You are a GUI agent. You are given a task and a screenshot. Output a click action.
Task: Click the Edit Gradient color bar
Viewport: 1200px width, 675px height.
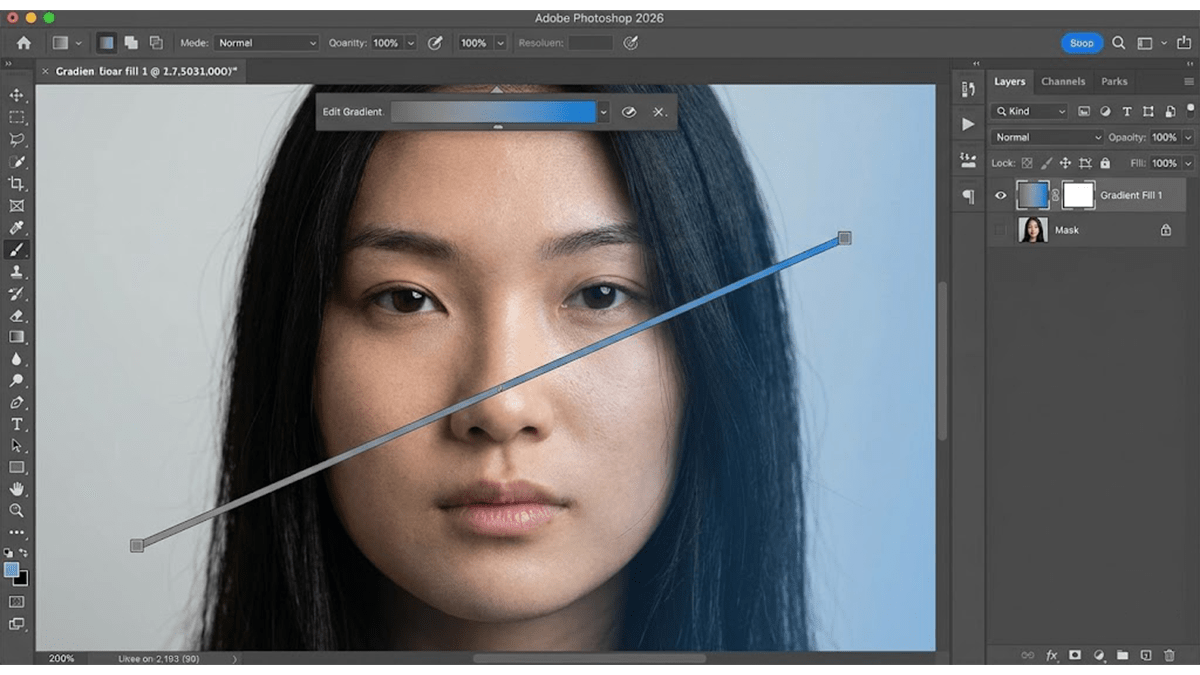tap(493, 112)
